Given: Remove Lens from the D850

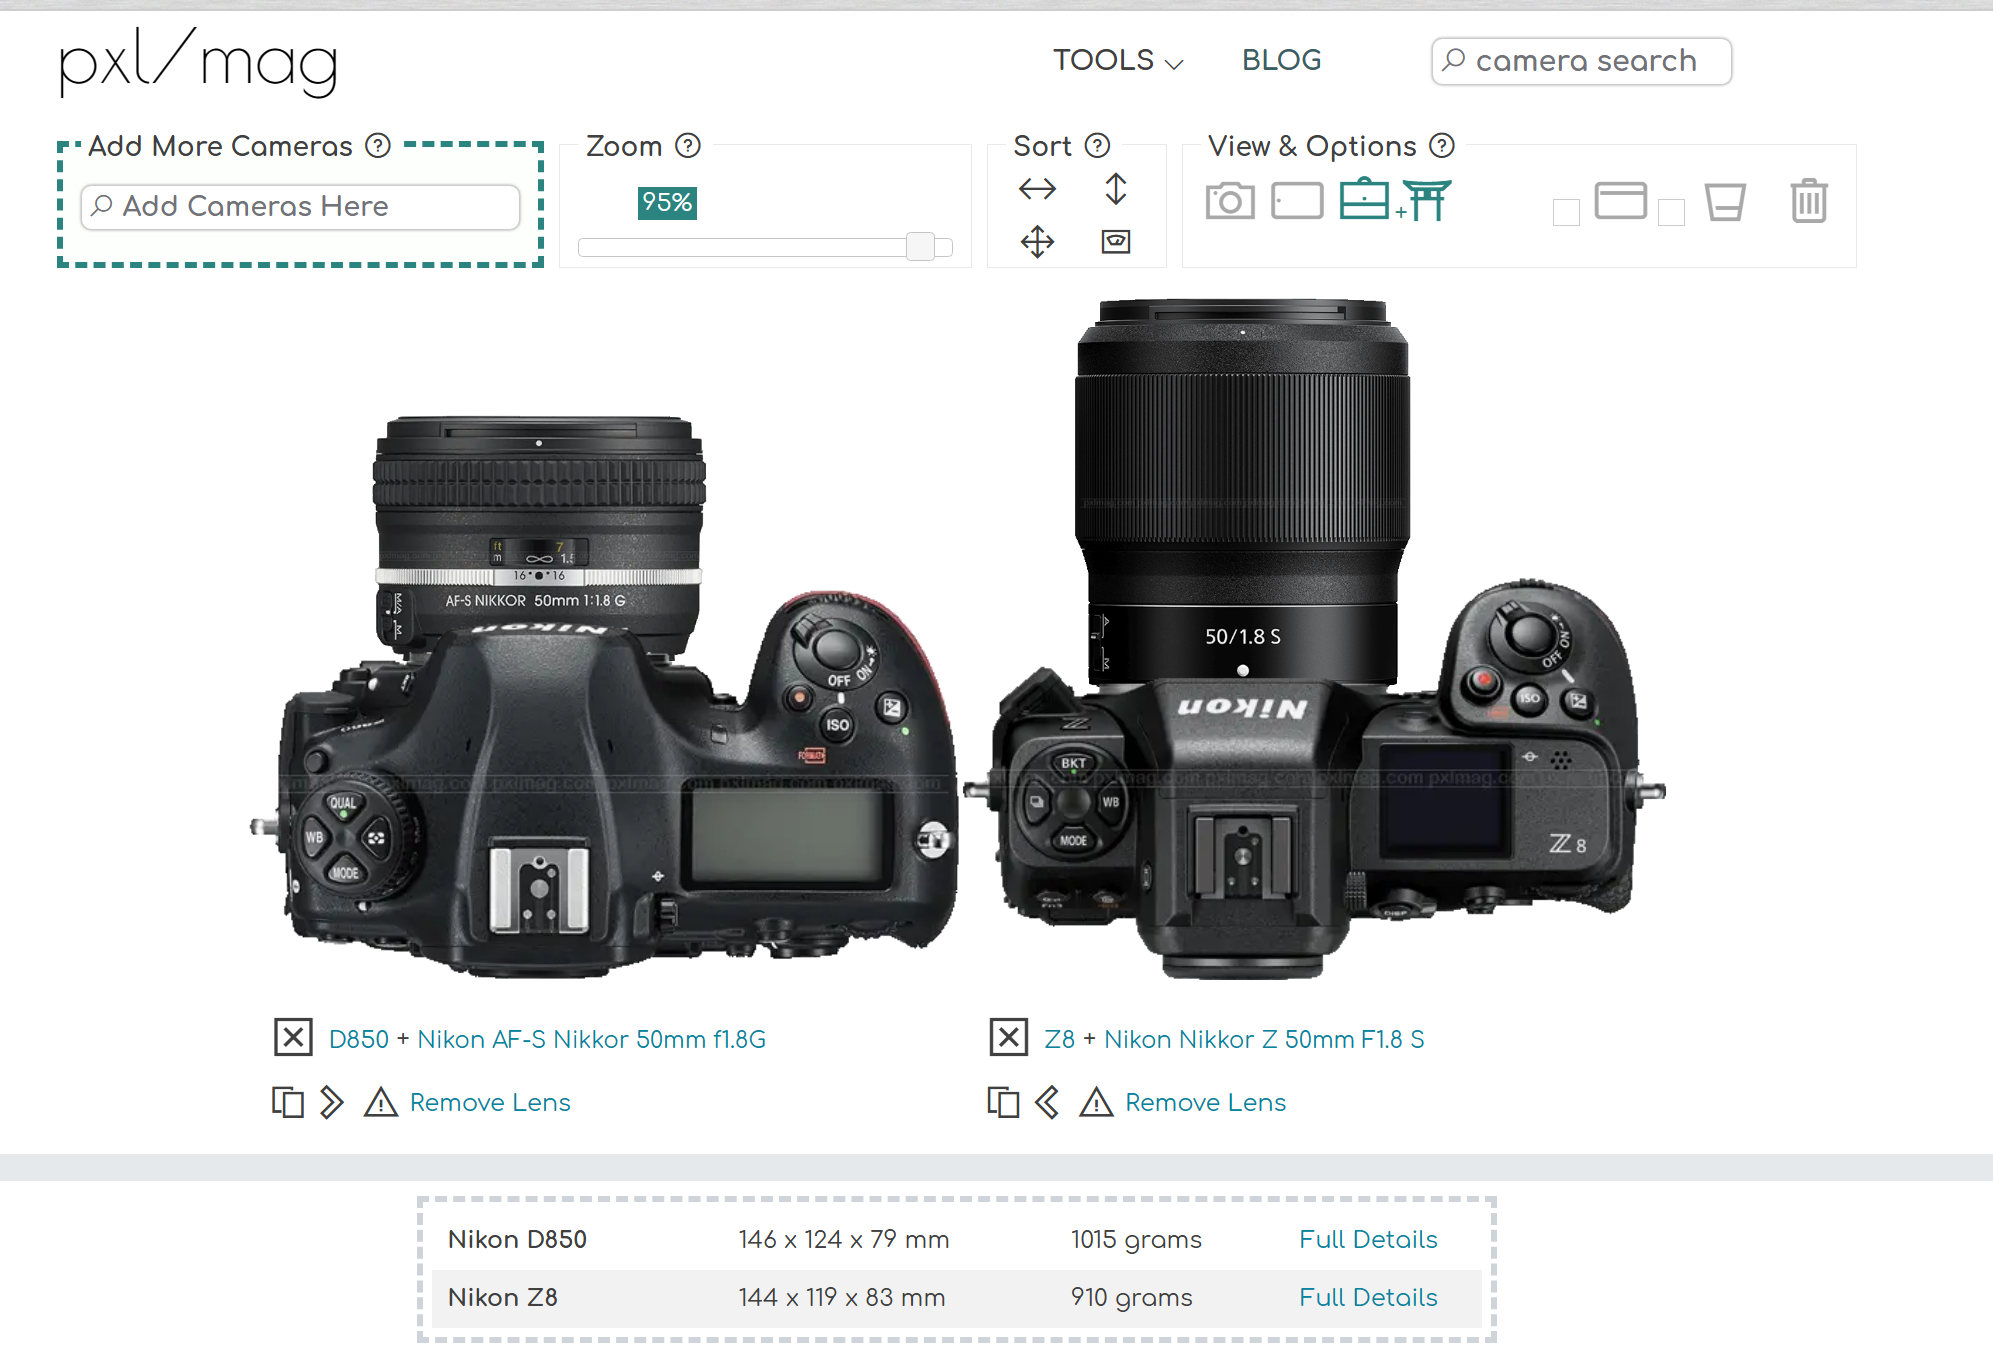Looking at the screenshot, I should coord(490,1102).
